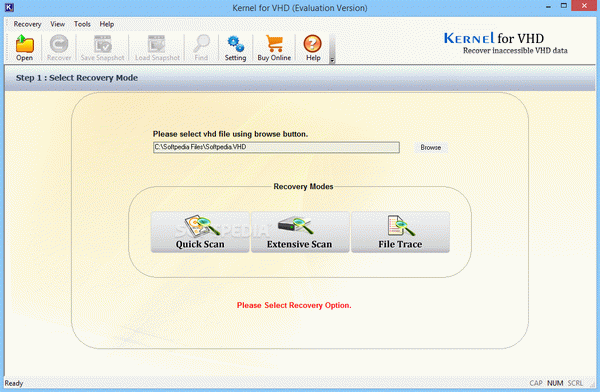Viewport: 600px width, 392px height.
Task: Click the Save Snapshot toolbar icon
Action: coord(103,48)
